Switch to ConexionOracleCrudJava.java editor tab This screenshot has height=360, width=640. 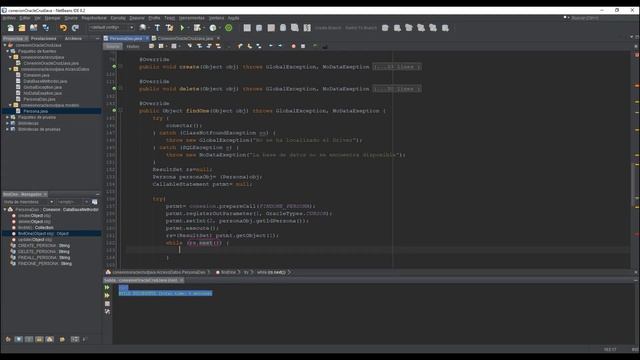point(185,38)
